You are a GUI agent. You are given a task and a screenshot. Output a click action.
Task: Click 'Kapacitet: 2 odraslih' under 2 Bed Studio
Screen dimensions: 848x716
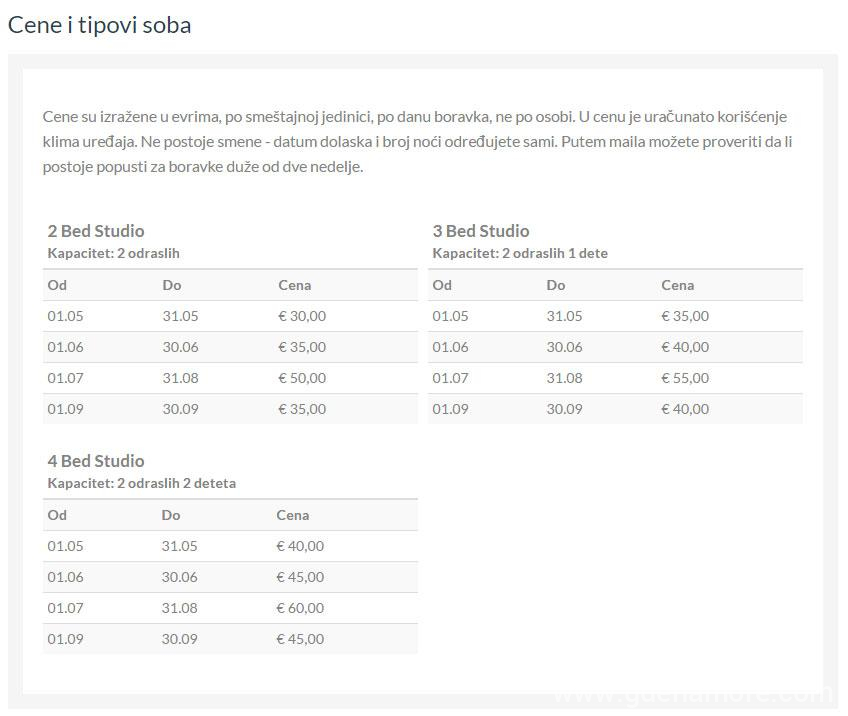114,254
